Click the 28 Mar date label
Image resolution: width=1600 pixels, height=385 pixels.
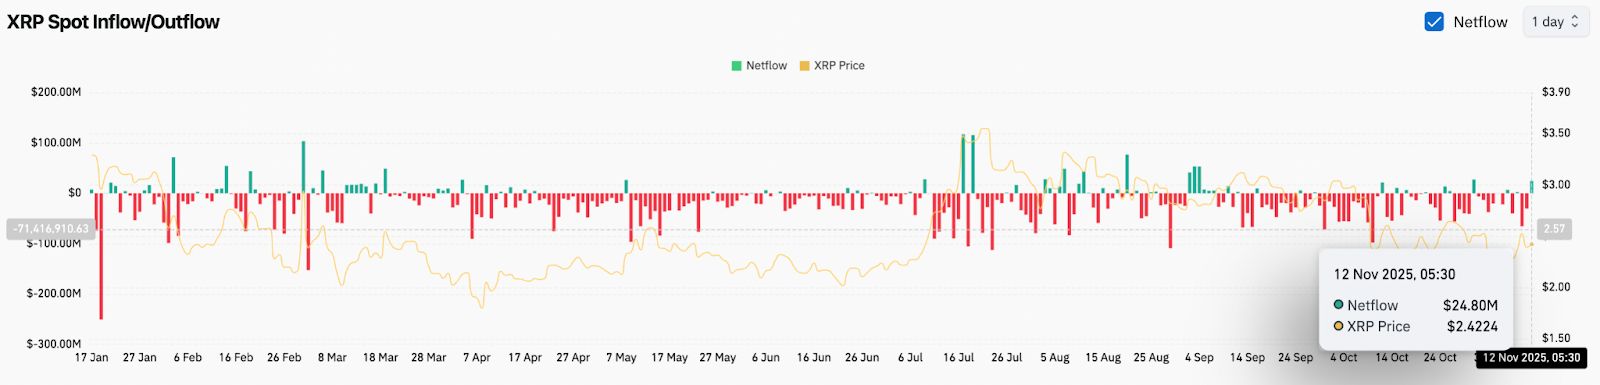pyautogui.click(x=429, y=357)
